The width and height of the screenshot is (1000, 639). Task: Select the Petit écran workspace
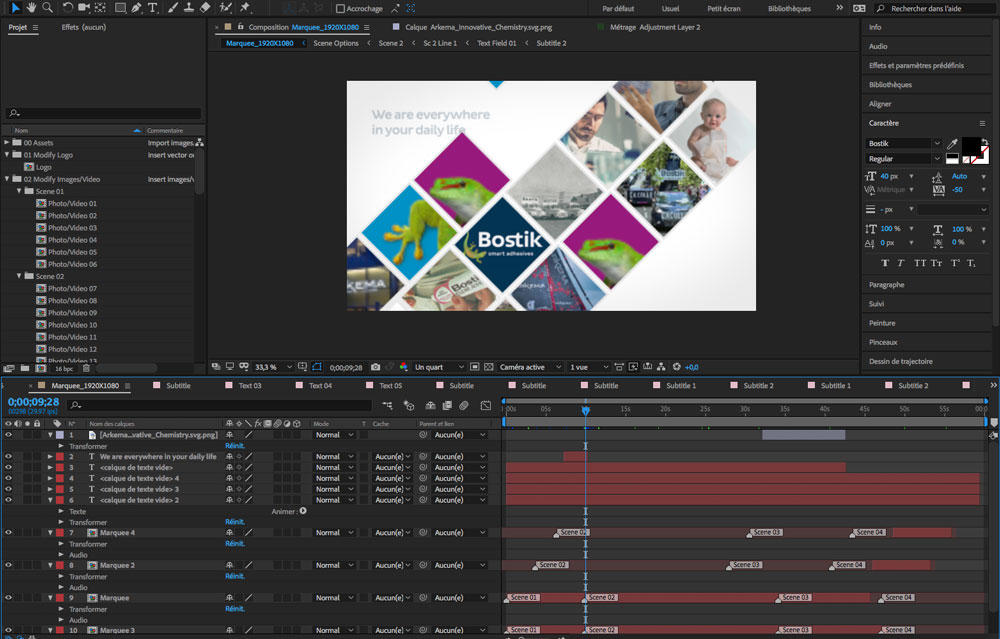(x=723, y=8)
